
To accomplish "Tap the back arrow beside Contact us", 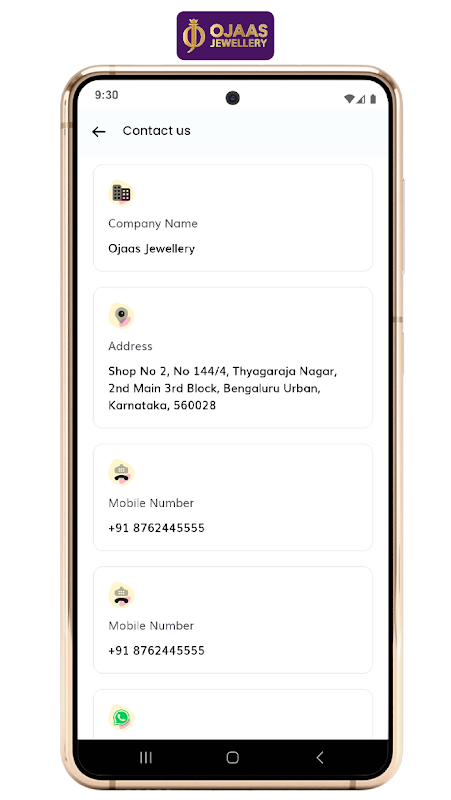I will [x=98, y=132].
